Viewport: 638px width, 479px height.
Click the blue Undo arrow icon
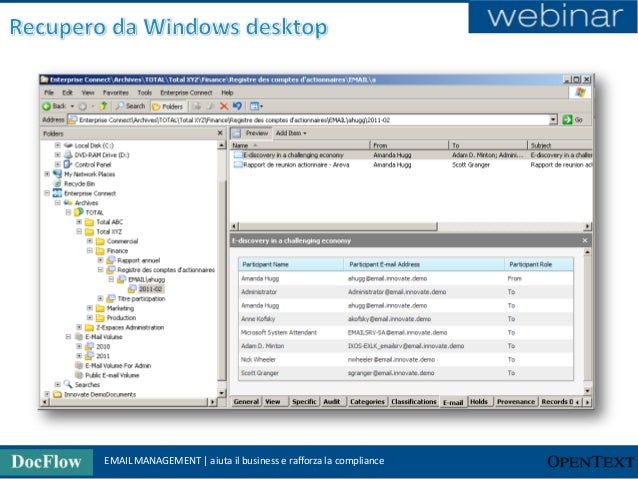[x=237, y=106]
